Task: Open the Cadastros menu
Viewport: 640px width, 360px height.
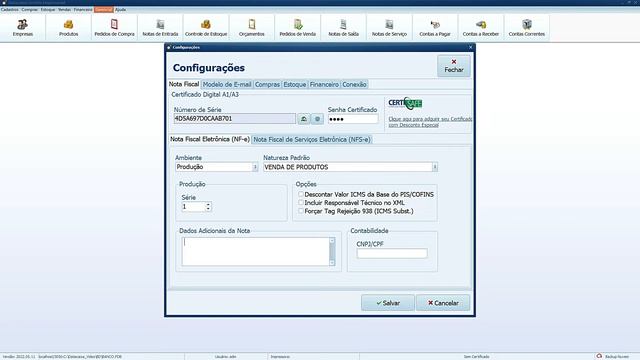Action: 10,9
